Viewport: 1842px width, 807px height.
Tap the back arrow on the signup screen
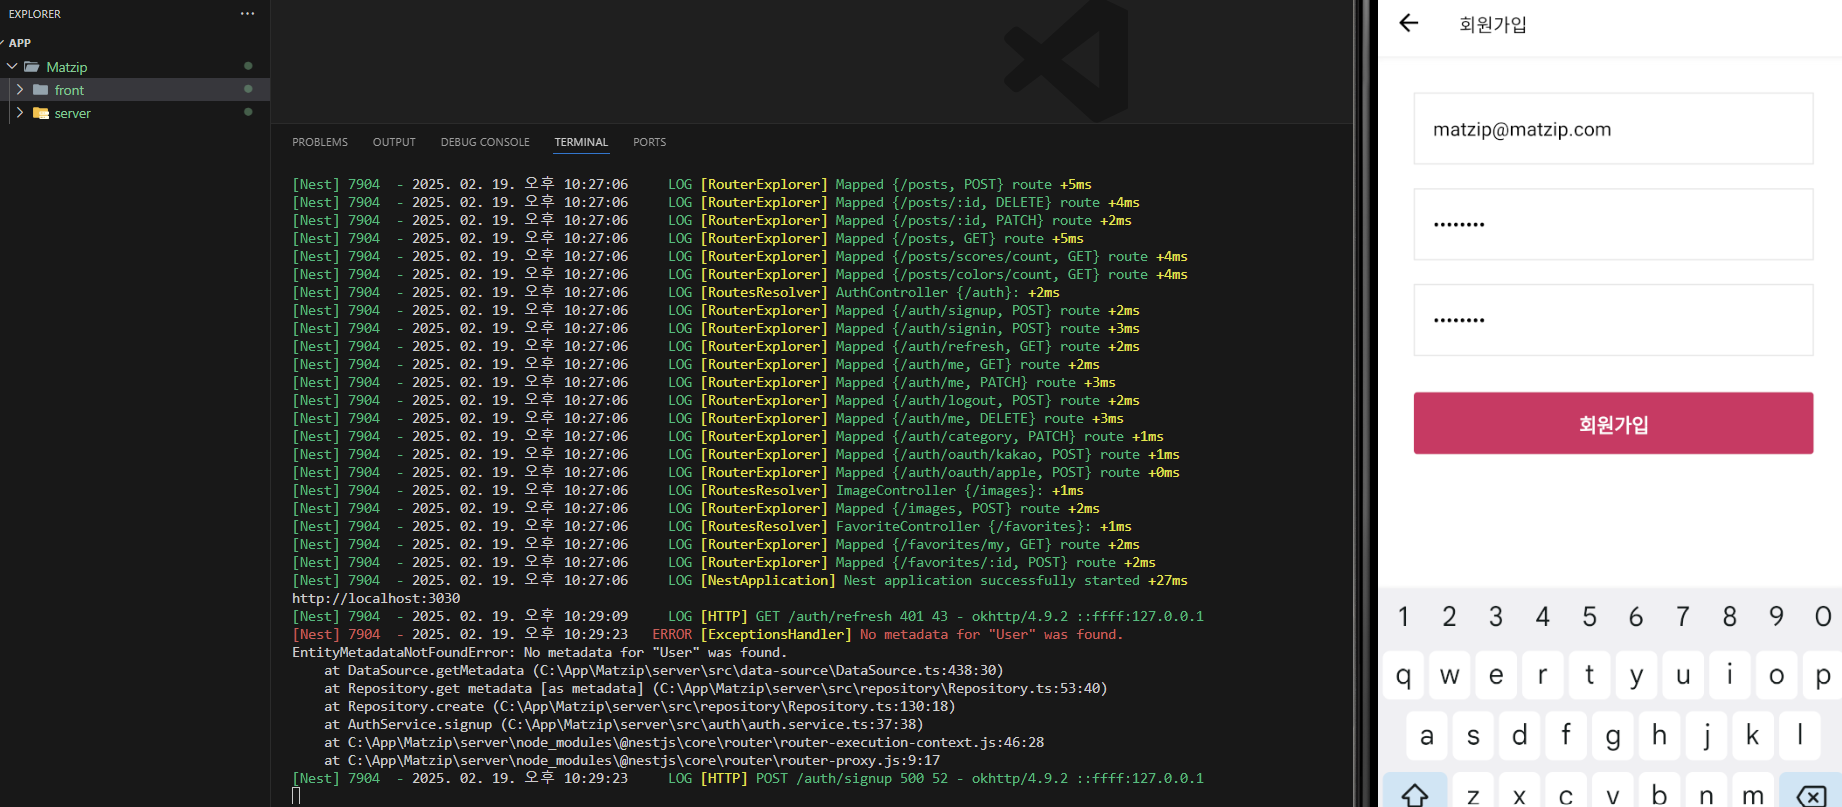point(1409,23)
